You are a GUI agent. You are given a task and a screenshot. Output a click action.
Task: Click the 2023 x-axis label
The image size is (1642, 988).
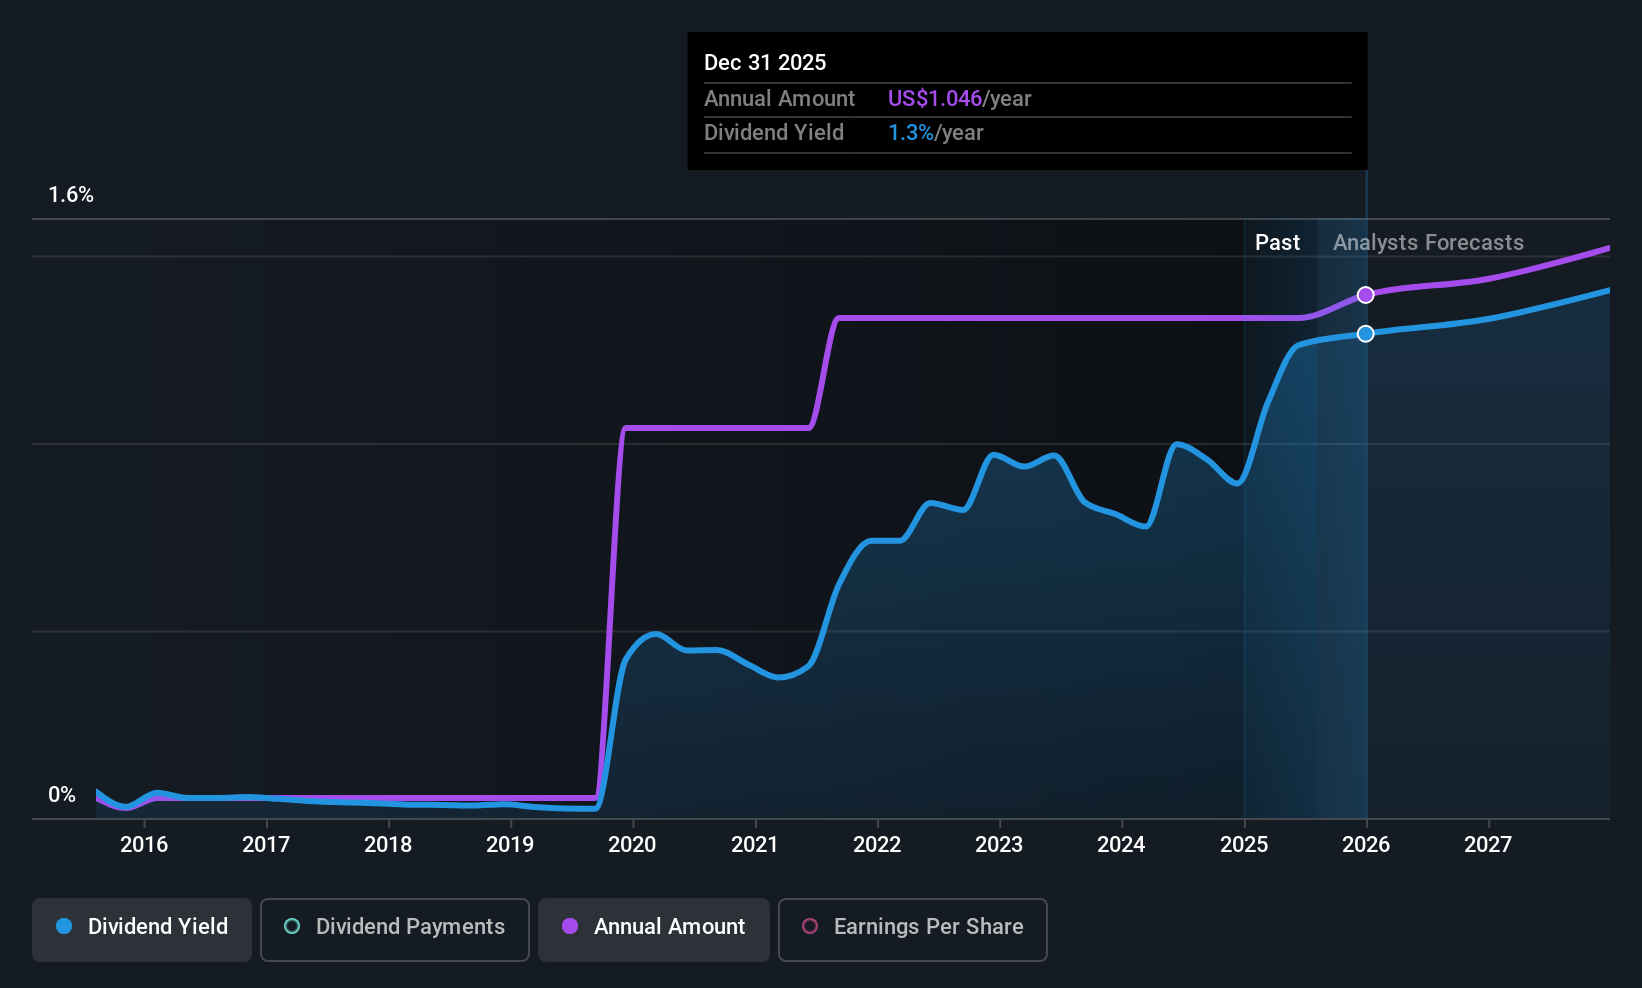pos(999,844)
